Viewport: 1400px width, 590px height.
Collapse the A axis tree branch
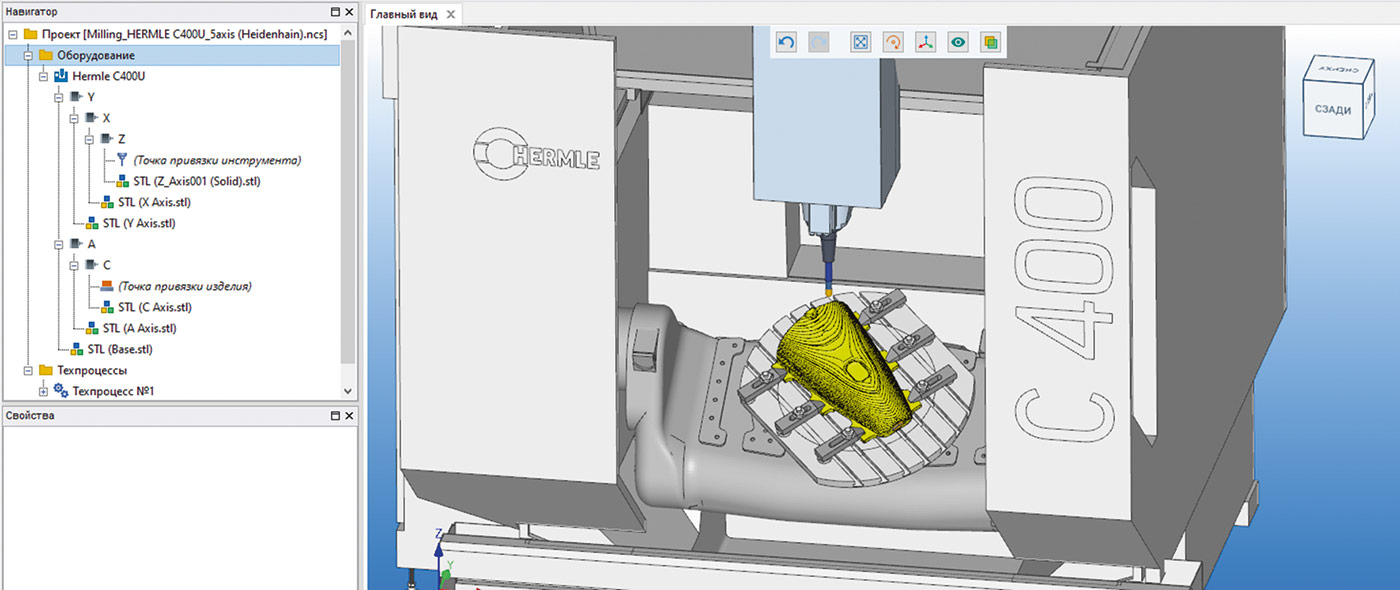[x=58, y=244]
